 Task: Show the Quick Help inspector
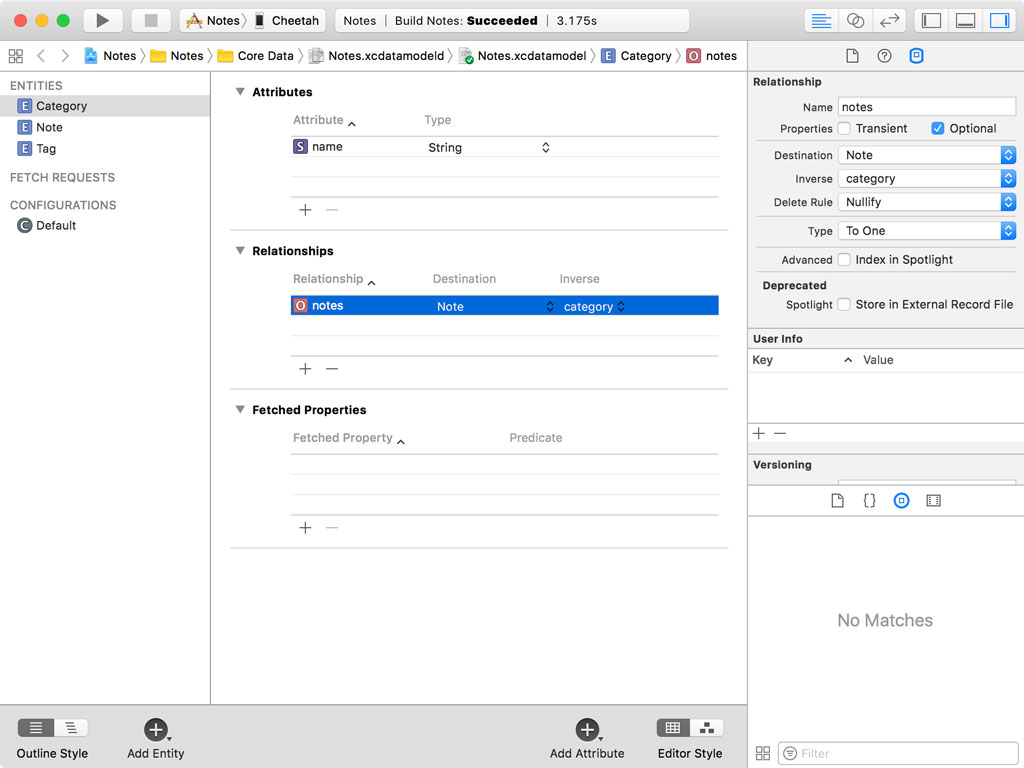(884, 56)
